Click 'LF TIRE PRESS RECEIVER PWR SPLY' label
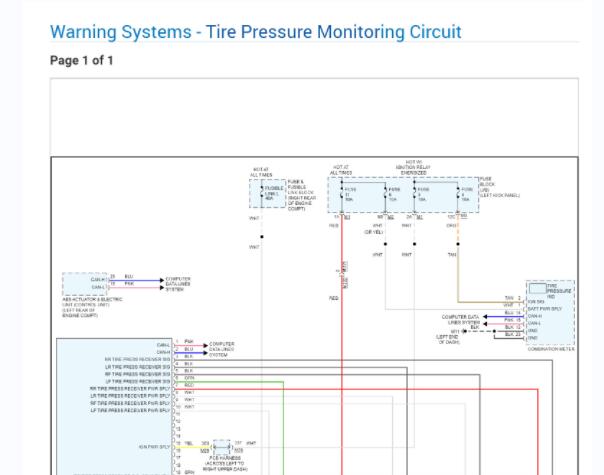 point(130,411)
